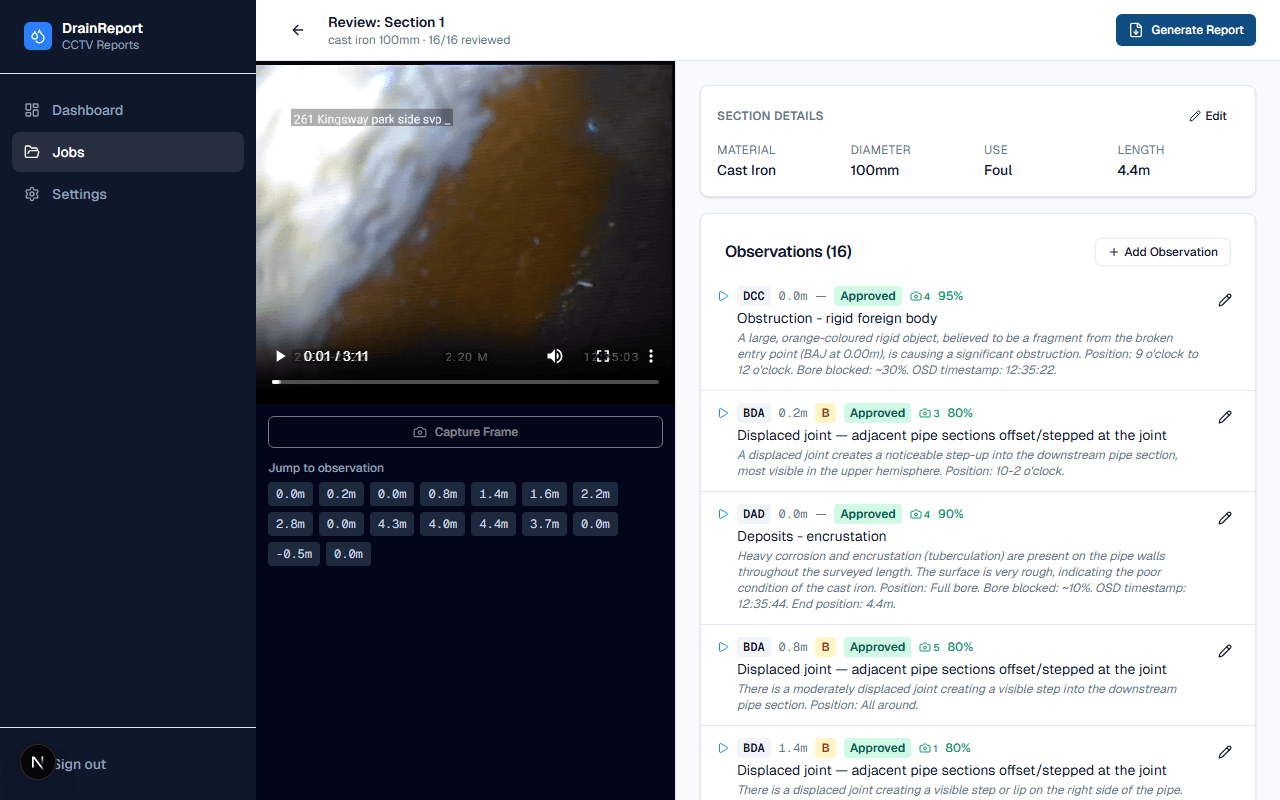
Task: Edit BDA 0.8m observation with pencil
Action: pos(1225,651)
